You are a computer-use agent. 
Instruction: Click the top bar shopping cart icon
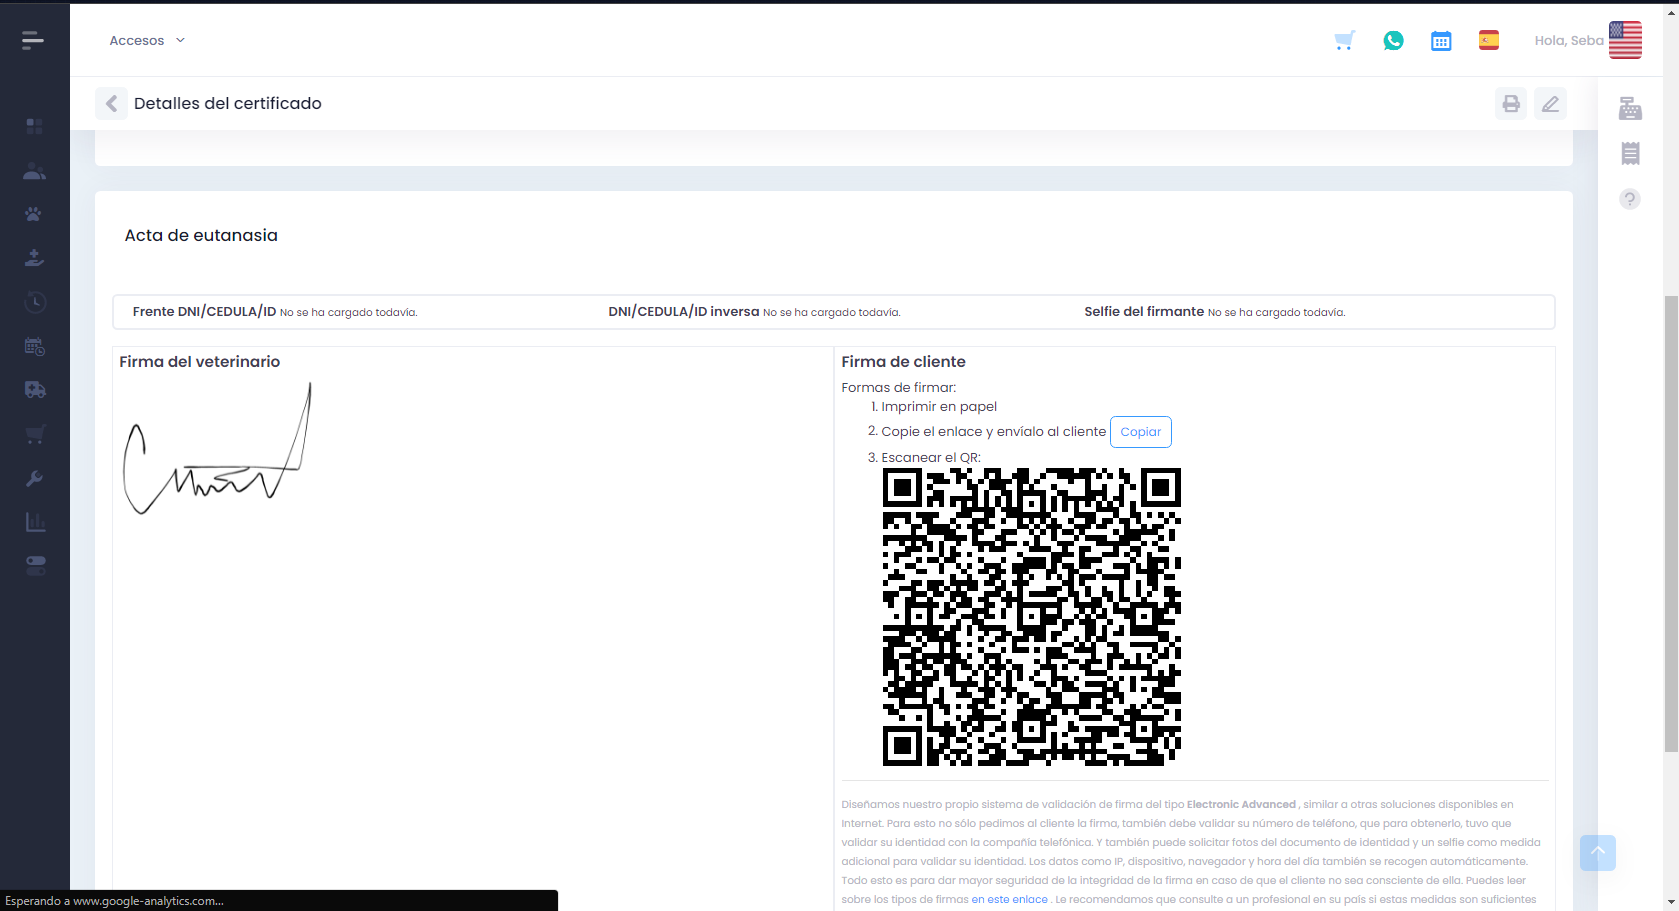pos(1345,40)
